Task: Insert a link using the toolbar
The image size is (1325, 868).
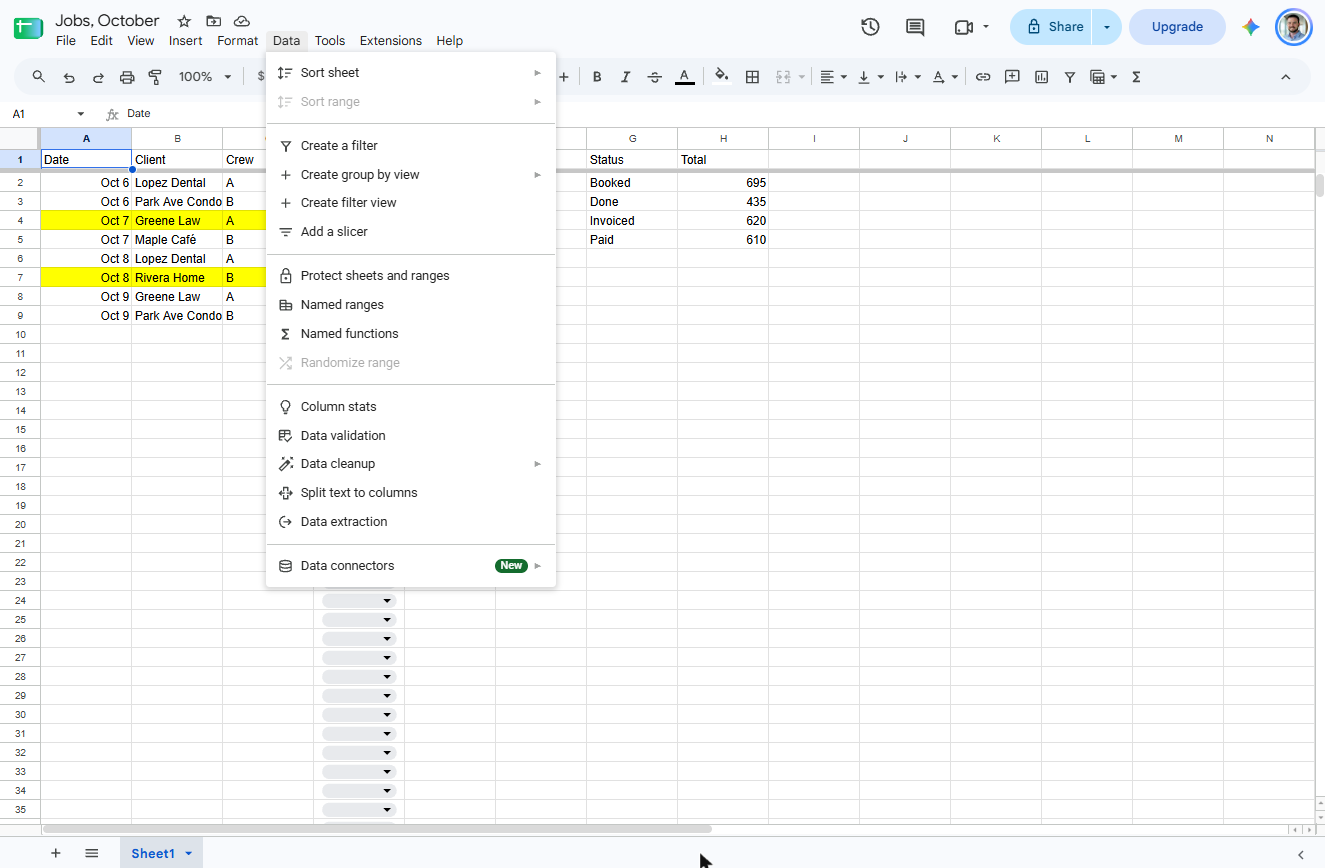Action: point(983,77)
